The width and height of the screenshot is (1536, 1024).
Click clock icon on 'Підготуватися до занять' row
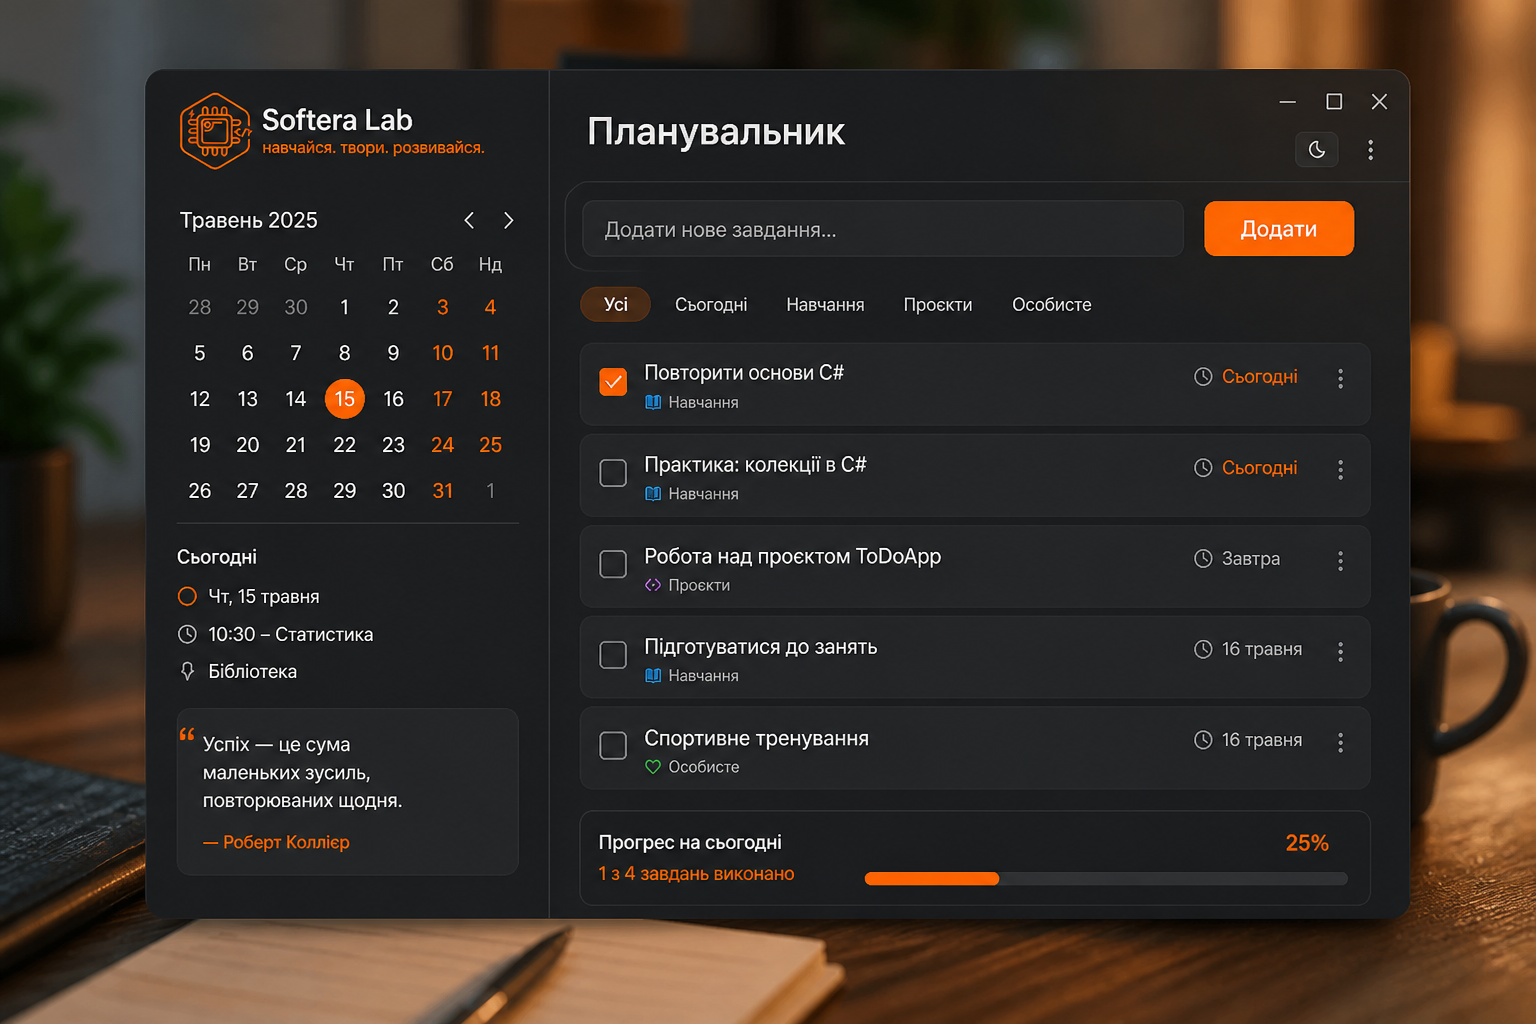click(x=1203, y=649)
